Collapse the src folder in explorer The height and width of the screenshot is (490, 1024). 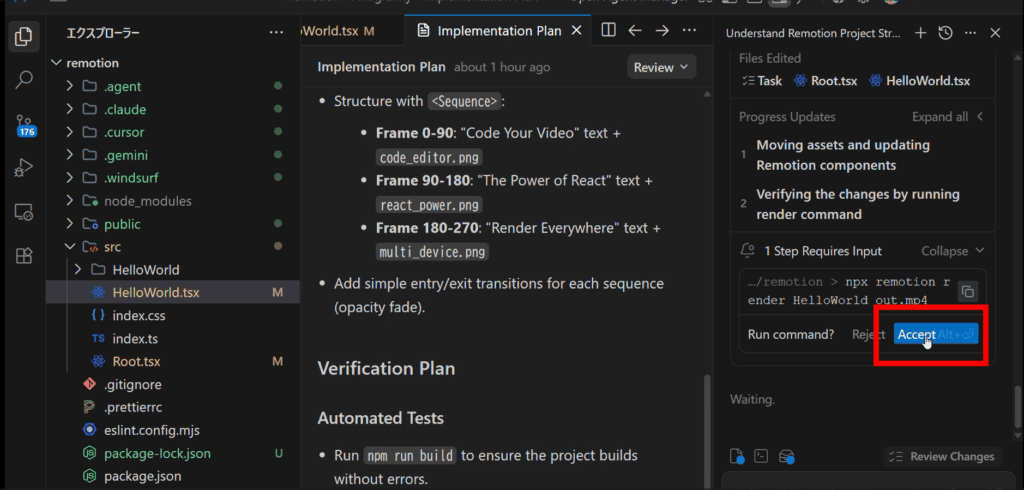coord(70,246)
